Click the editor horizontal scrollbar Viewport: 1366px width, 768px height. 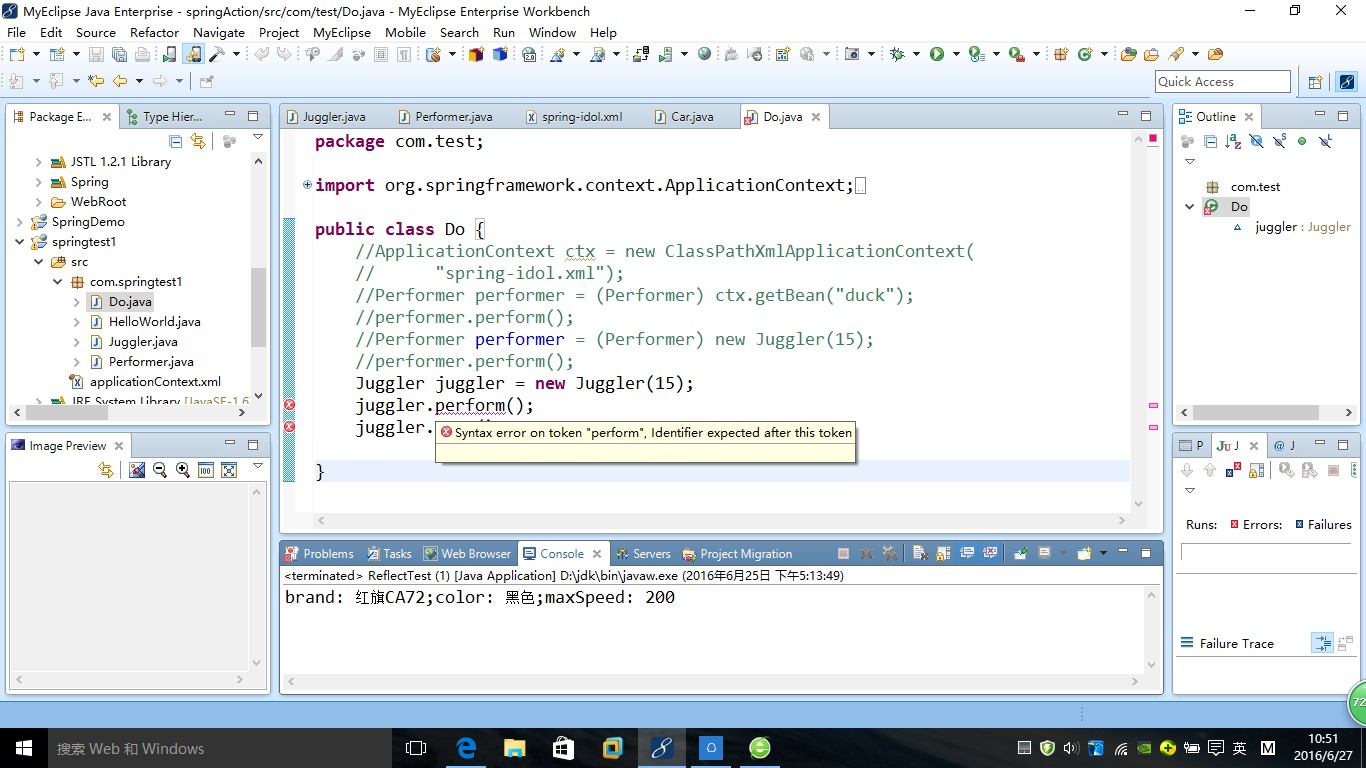click(720, 520)
